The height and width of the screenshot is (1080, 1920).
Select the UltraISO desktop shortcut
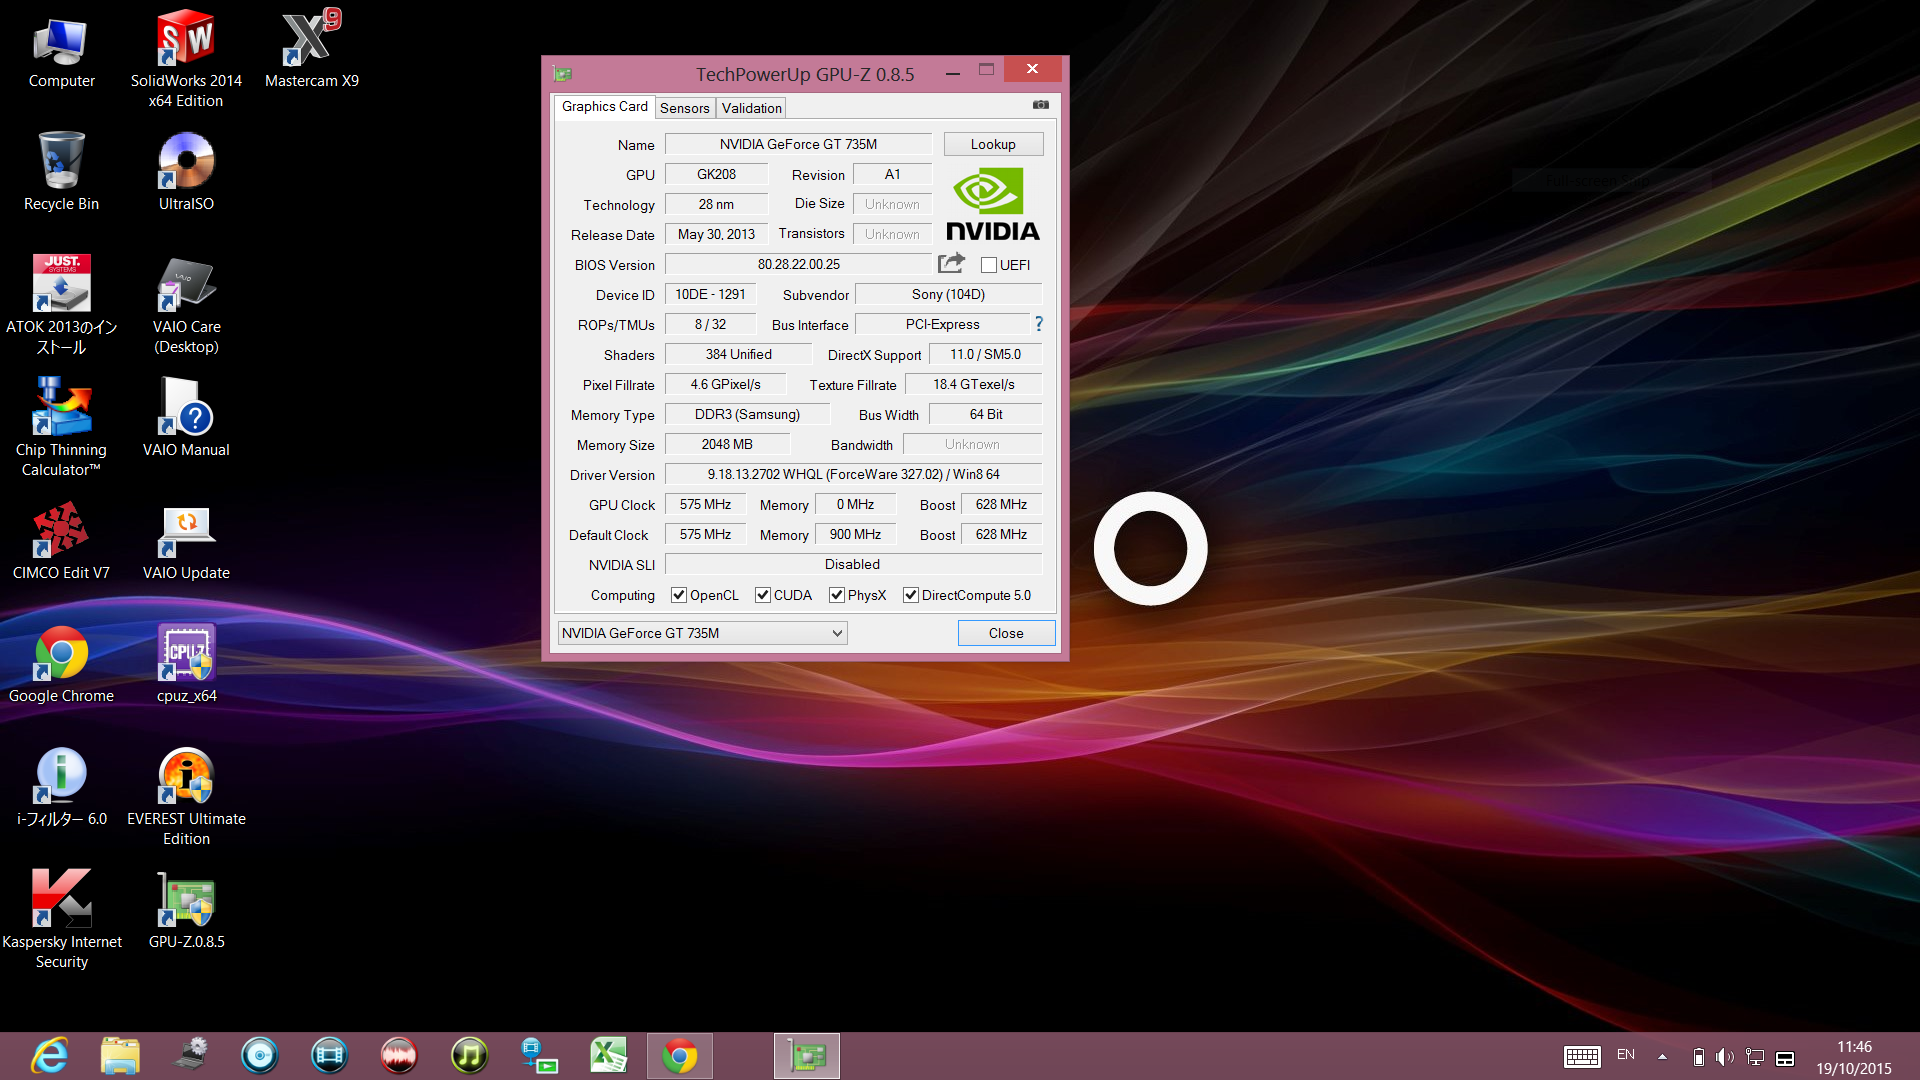[186, 172]
